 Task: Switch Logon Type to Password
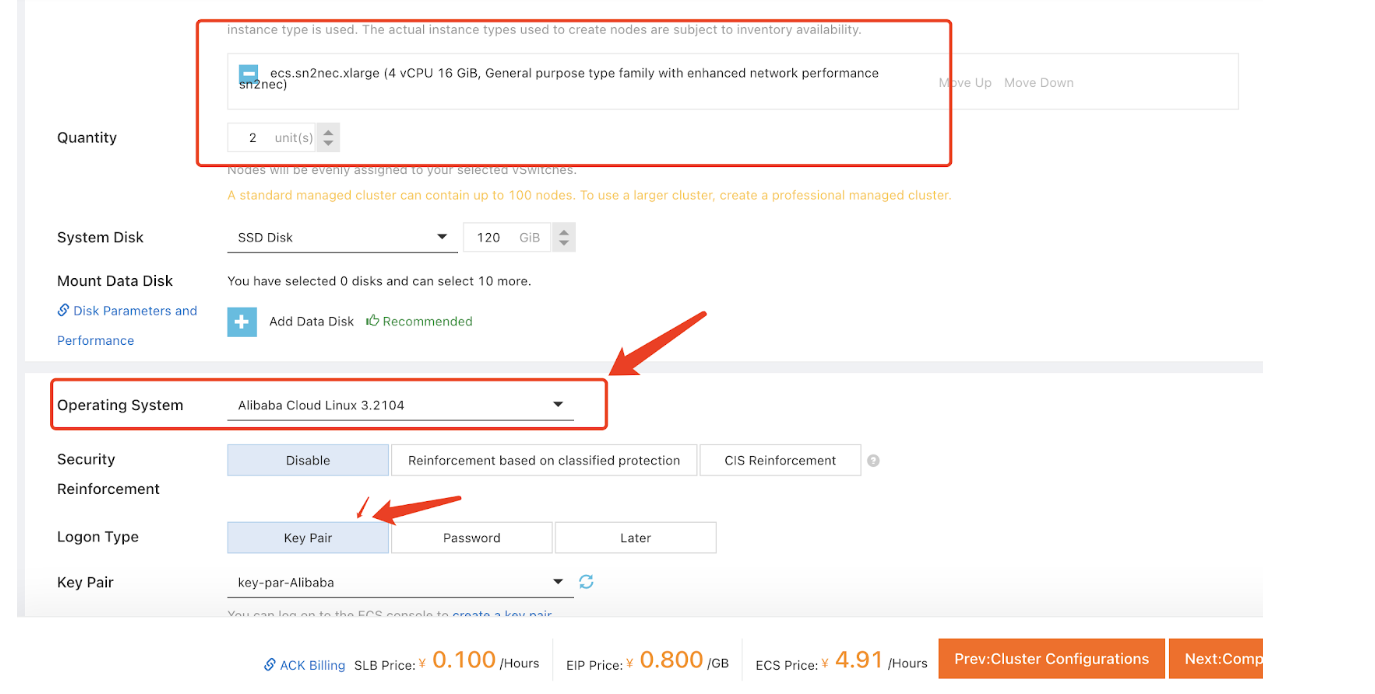(x=471, y=537)
